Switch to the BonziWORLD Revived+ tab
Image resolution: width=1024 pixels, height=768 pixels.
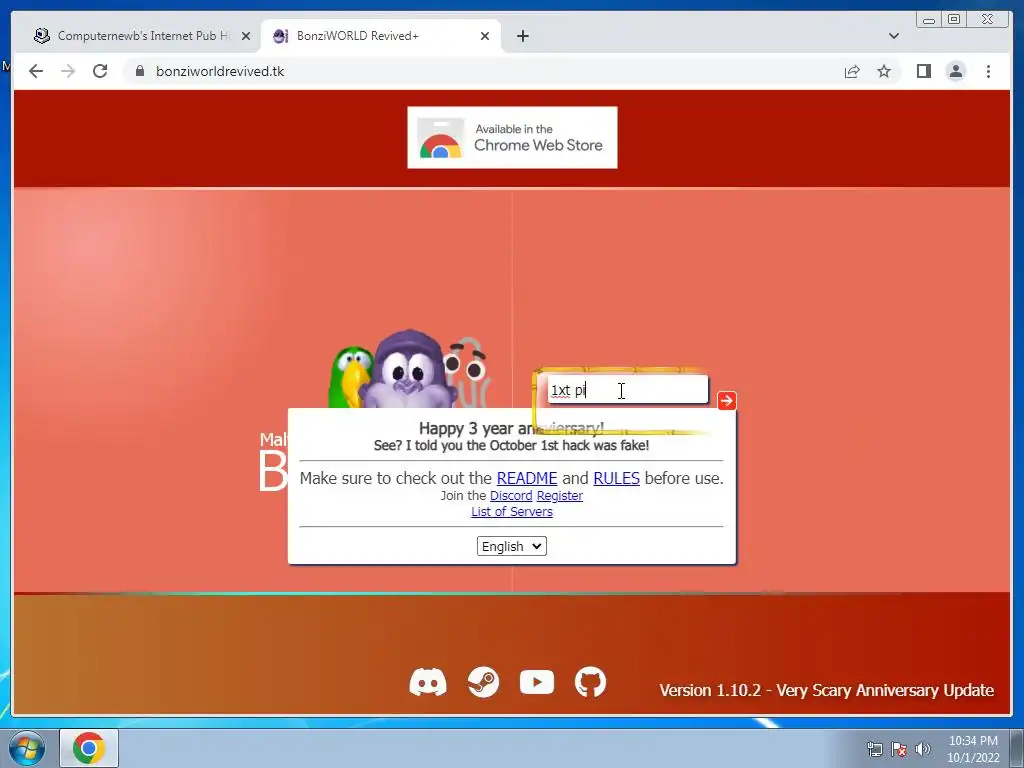[381, 36]
